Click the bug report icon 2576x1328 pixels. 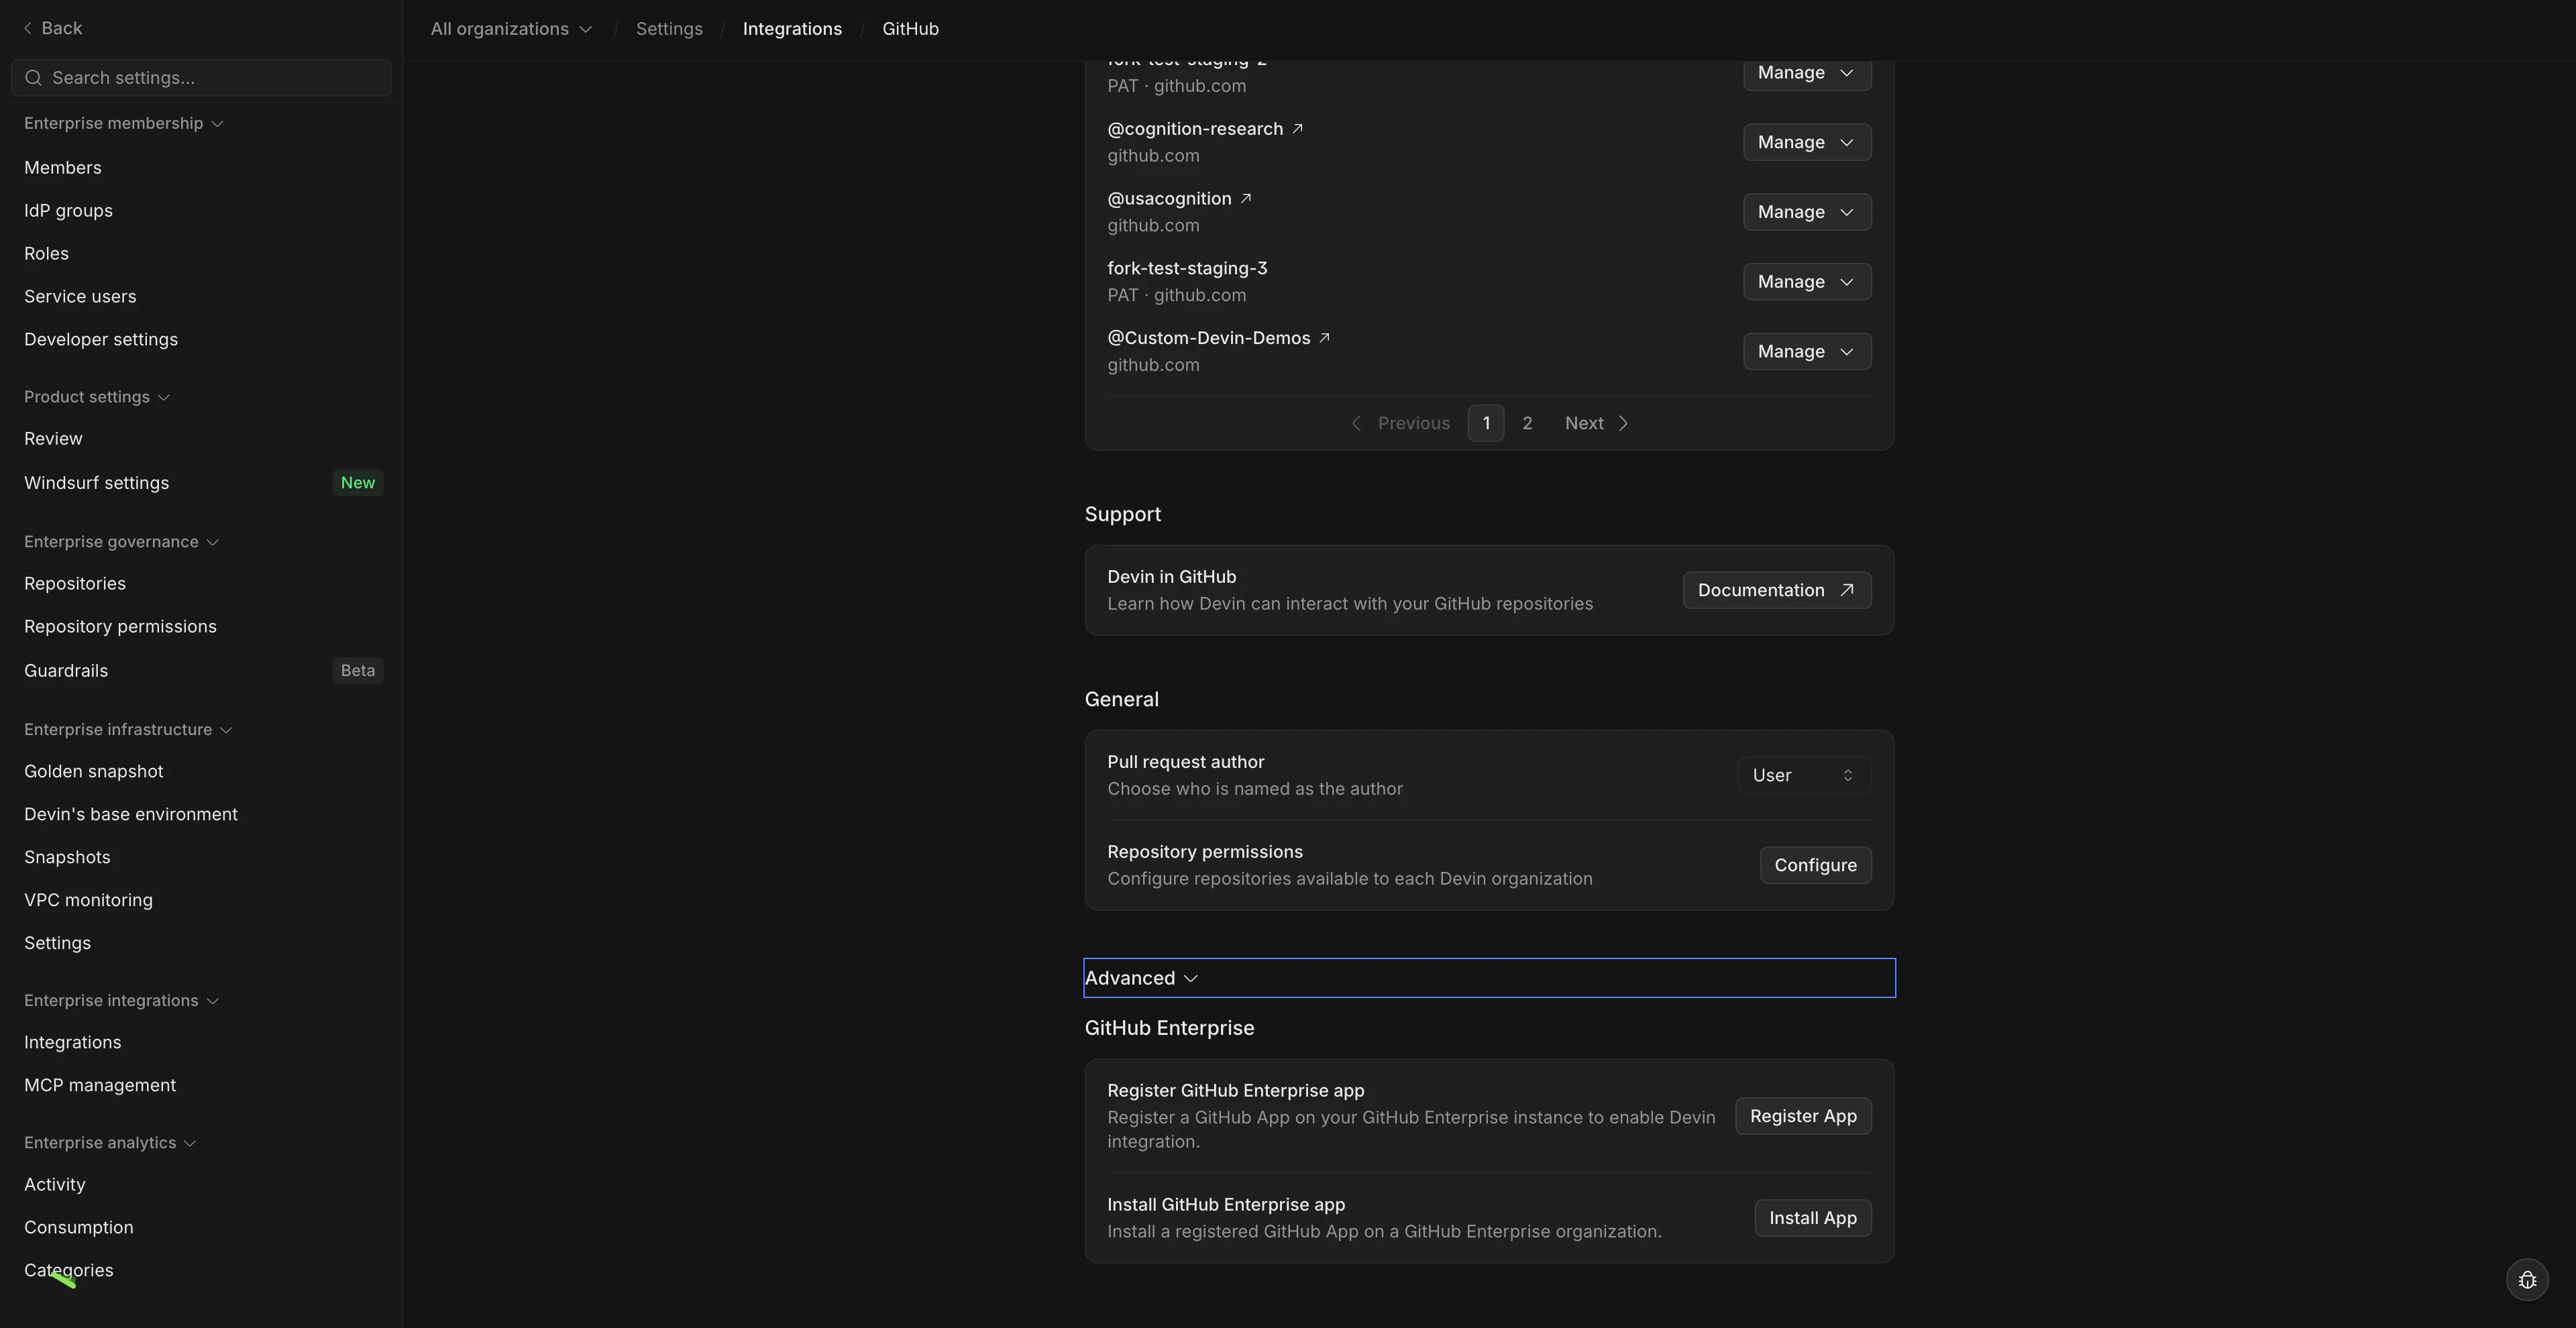click(x=2527, y=1280)
